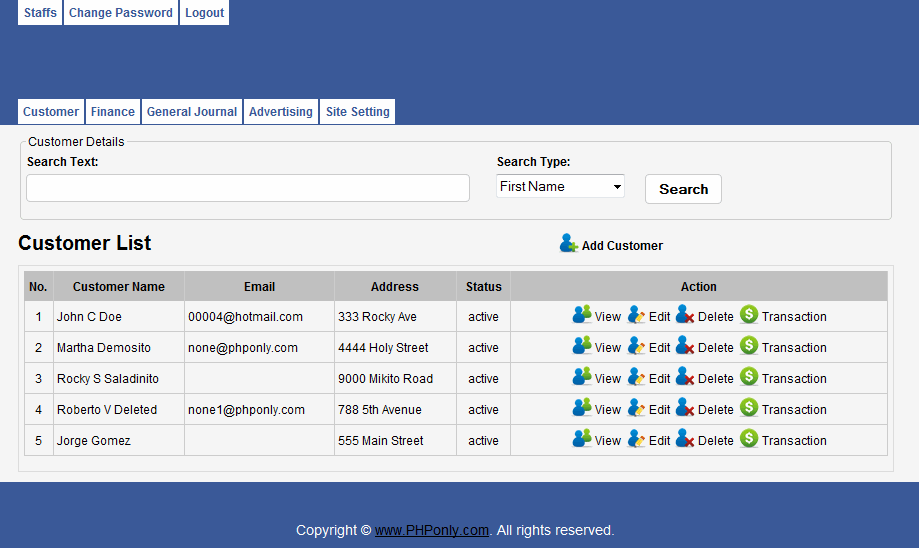
Task: Click the Delete icon for Martha Demosito
Action: (685, 346)
